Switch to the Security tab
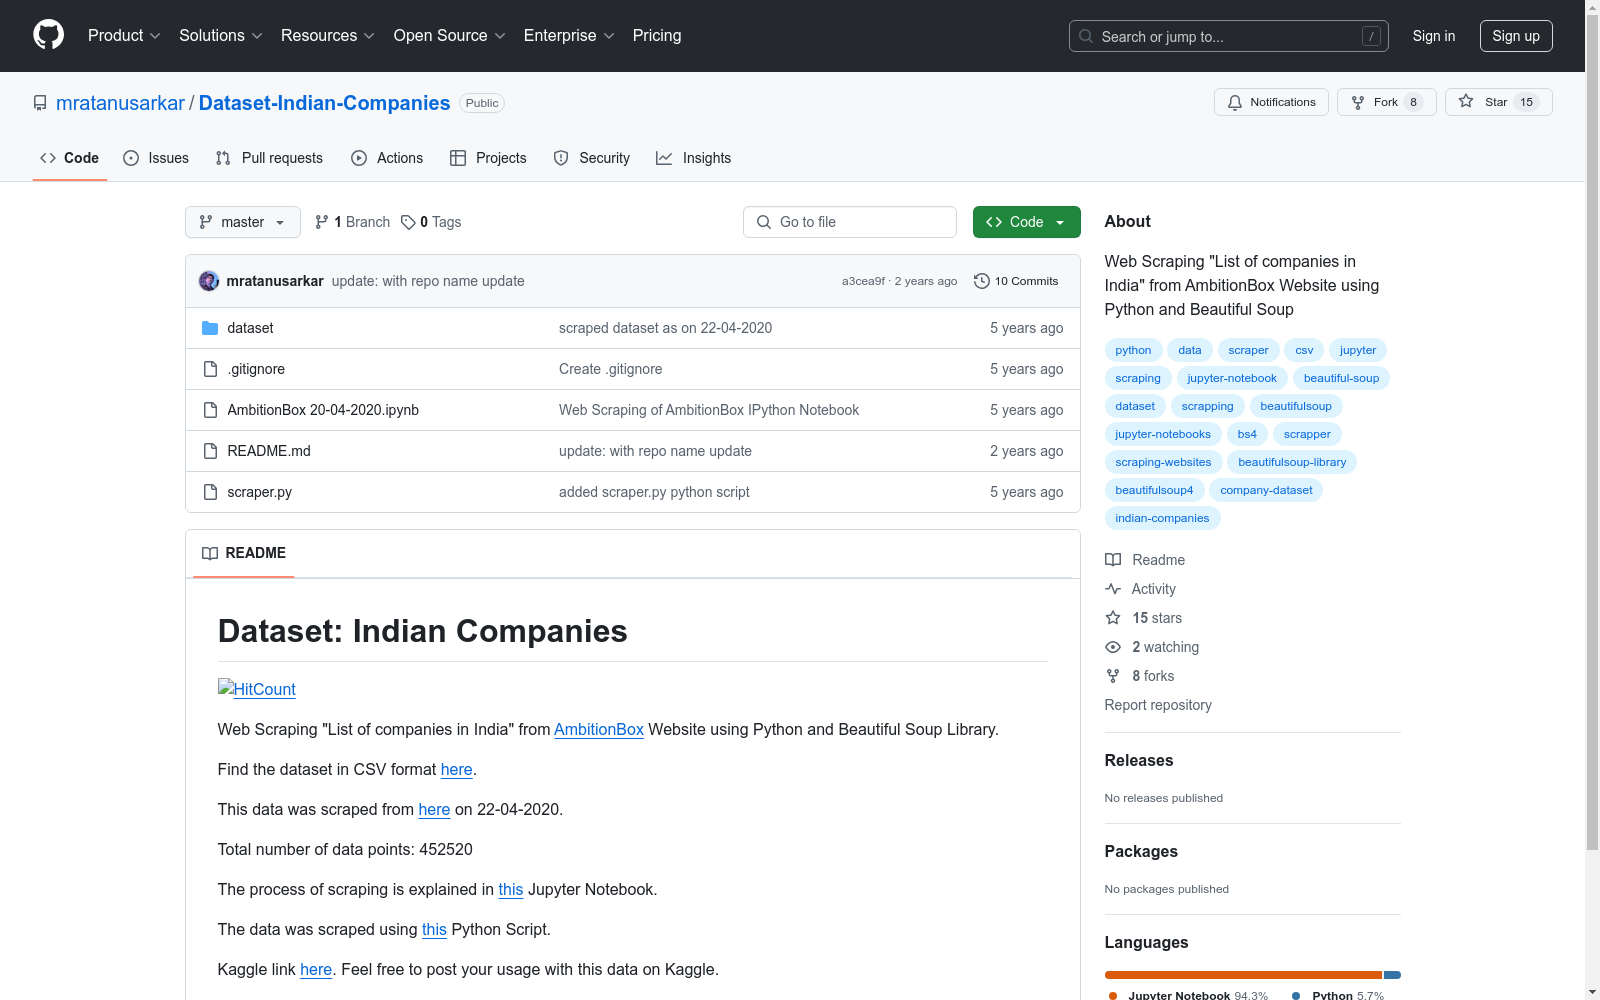 point(592,158)
